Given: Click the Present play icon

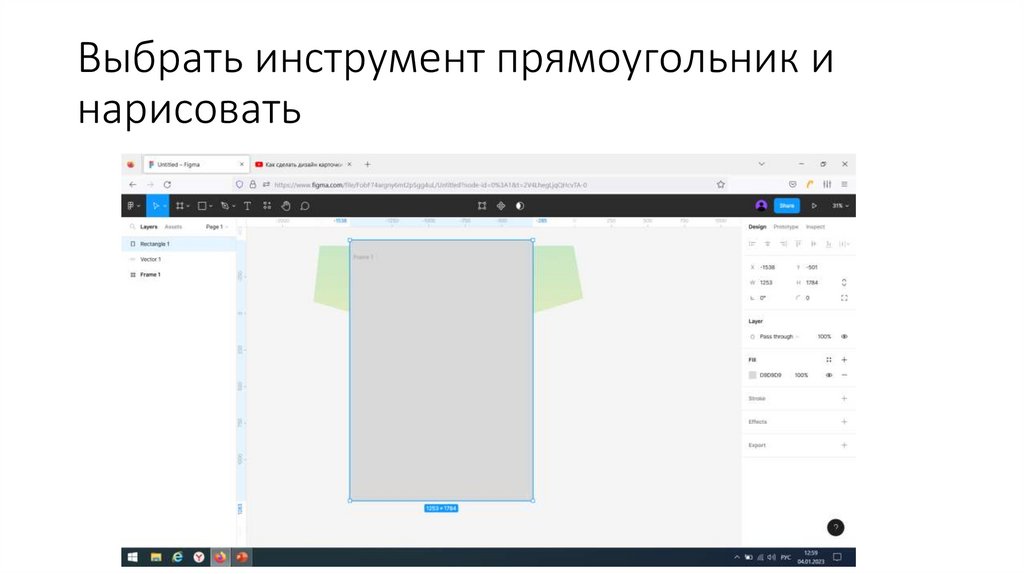Looking at the screenshot, I should [x=814, y=206].
